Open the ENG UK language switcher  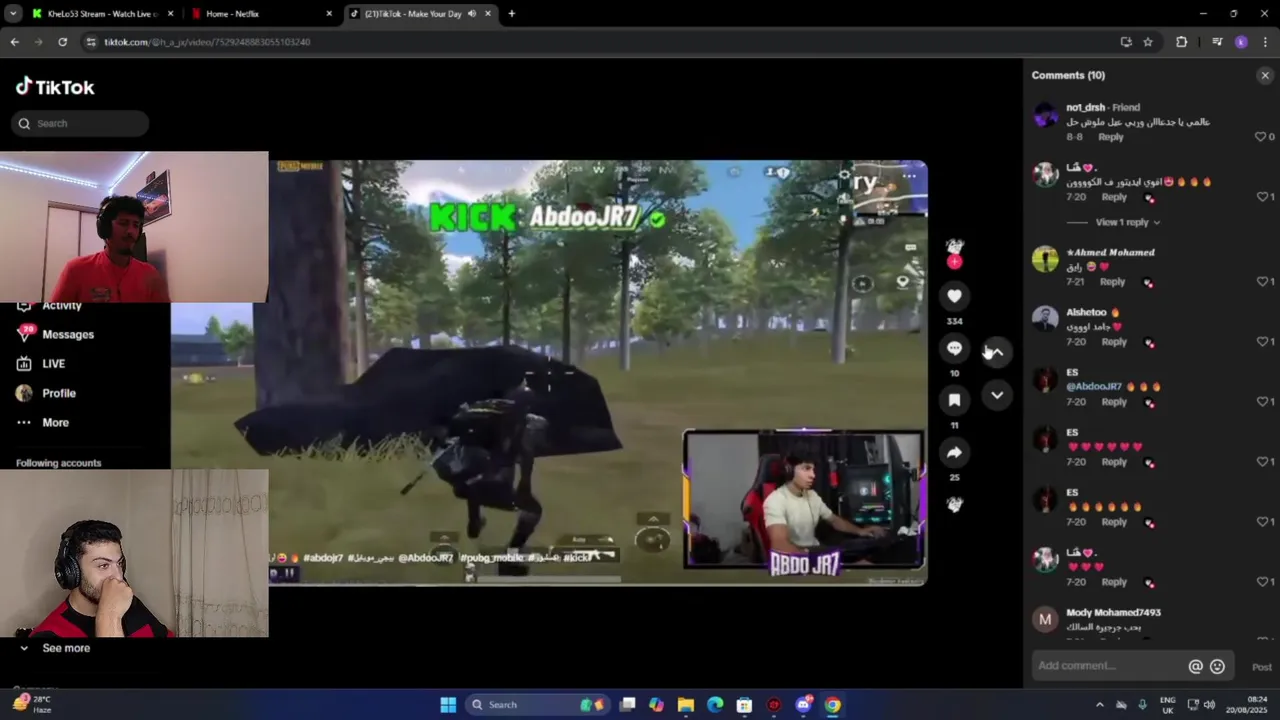(1168, 705)
